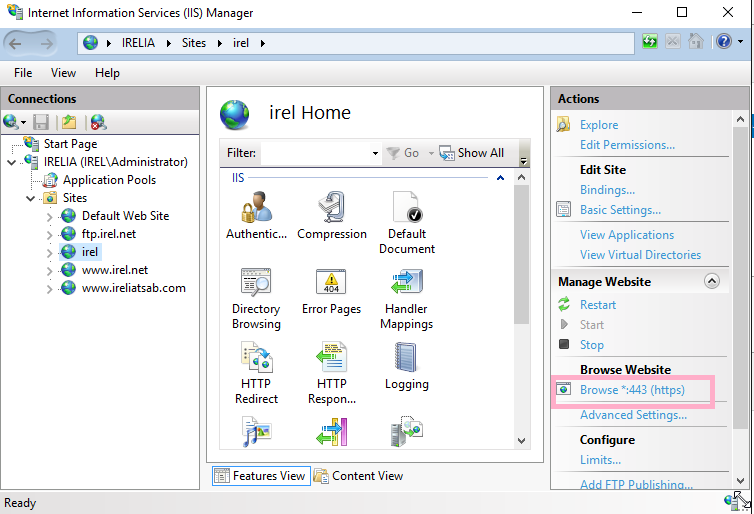Click the feature list vertical scrollbar

point(521,254)
